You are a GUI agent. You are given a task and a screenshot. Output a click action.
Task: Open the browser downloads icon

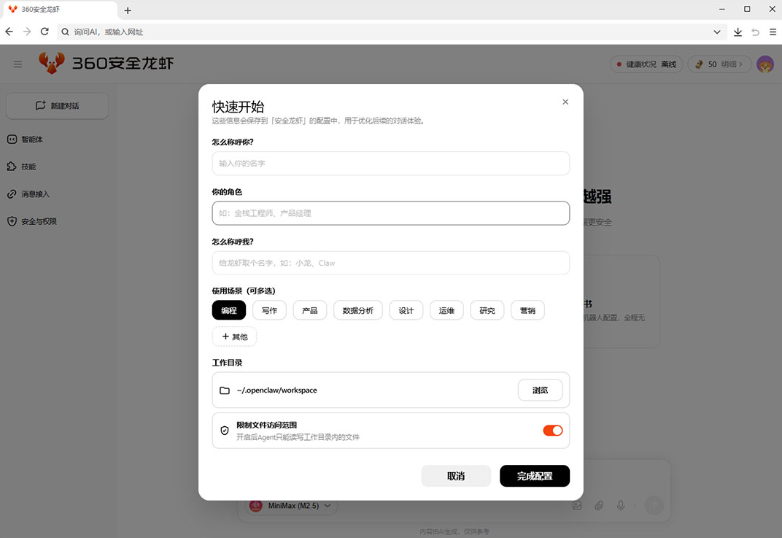(x=738, y=32)
